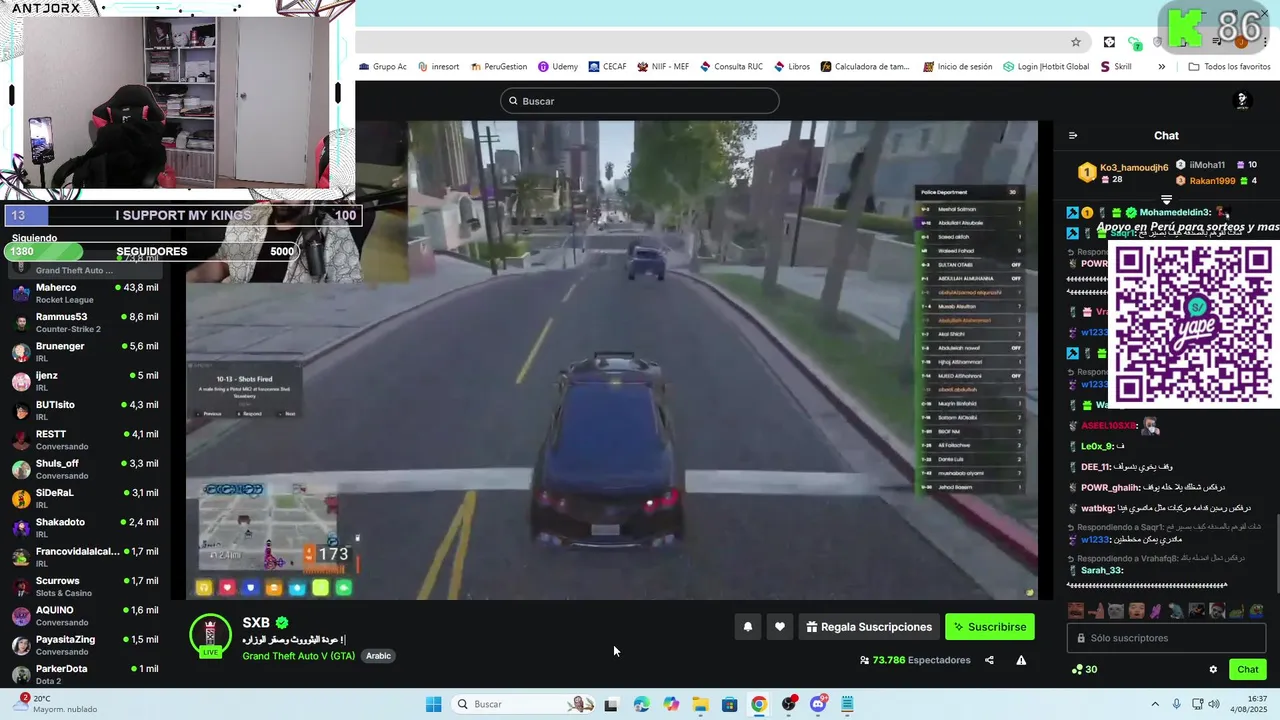Open chat settings gear icon

tap(1213, 670)
